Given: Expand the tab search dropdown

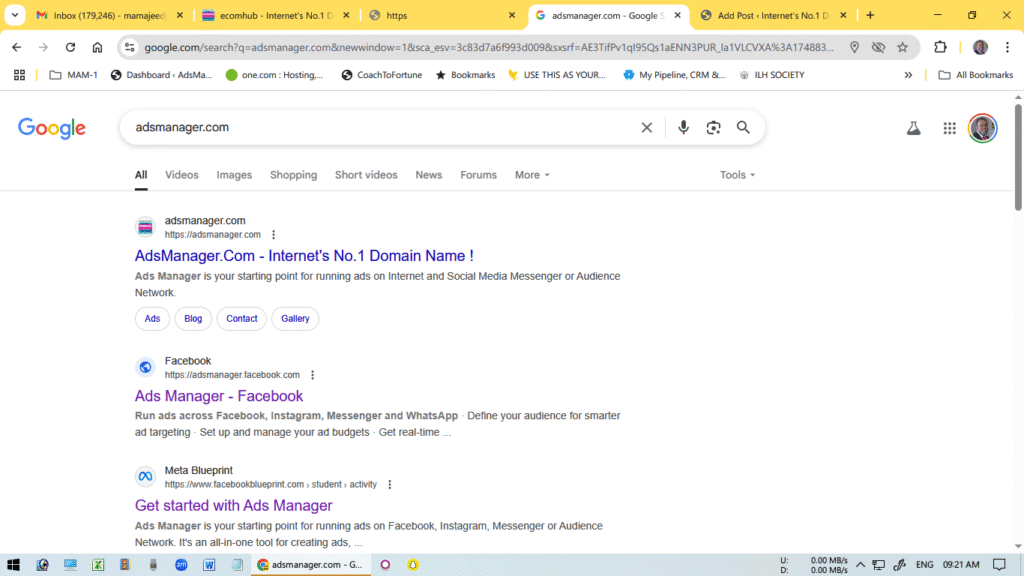Looking at the screenshot, I should click(14, 15).
